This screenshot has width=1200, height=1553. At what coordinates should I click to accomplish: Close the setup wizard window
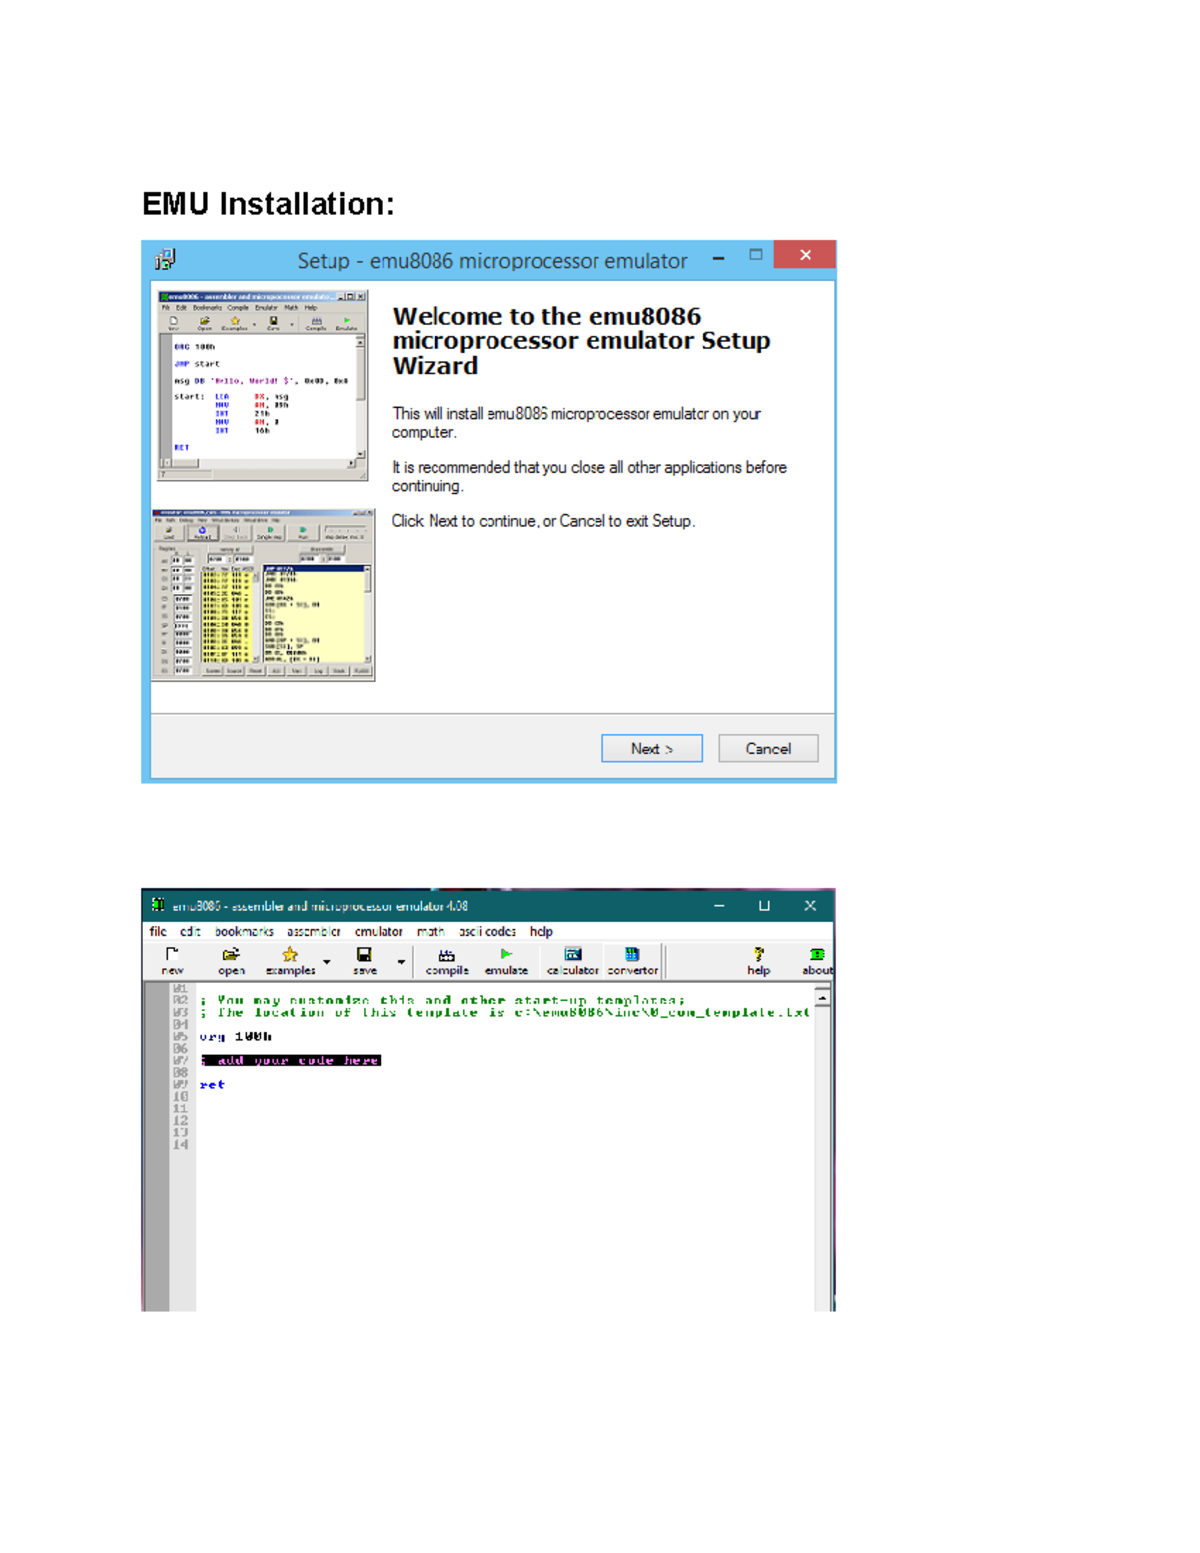[804, 255]
